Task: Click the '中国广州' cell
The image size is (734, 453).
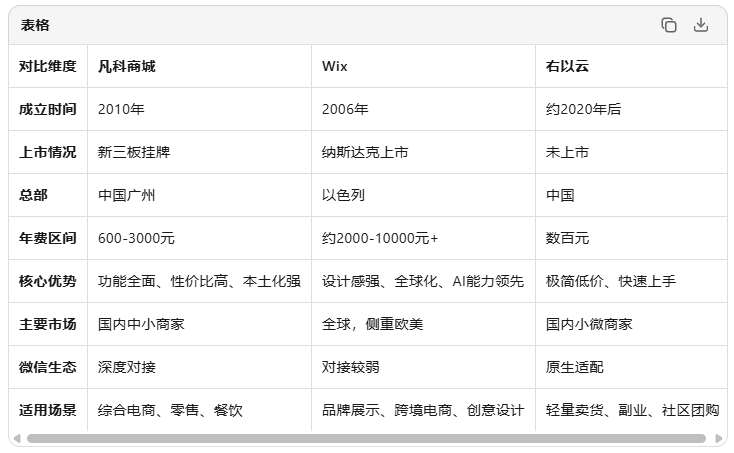Action: (199, 195)
